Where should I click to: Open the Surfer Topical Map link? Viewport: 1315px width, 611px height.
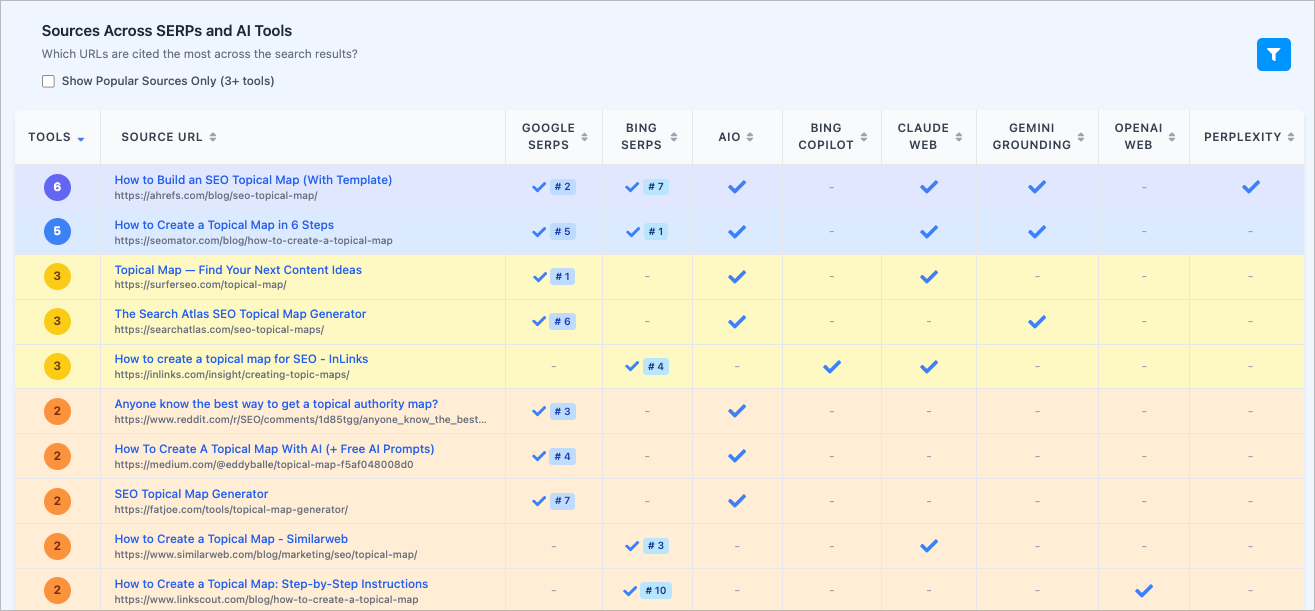238,270
